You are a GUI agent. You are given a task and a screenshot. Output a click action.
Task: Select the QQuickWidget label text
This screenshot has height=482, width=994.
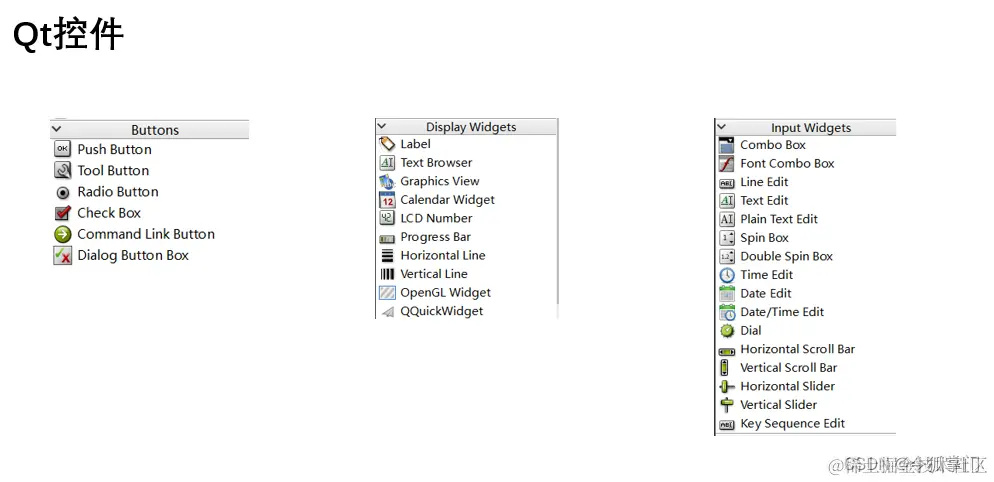(442, 311)
